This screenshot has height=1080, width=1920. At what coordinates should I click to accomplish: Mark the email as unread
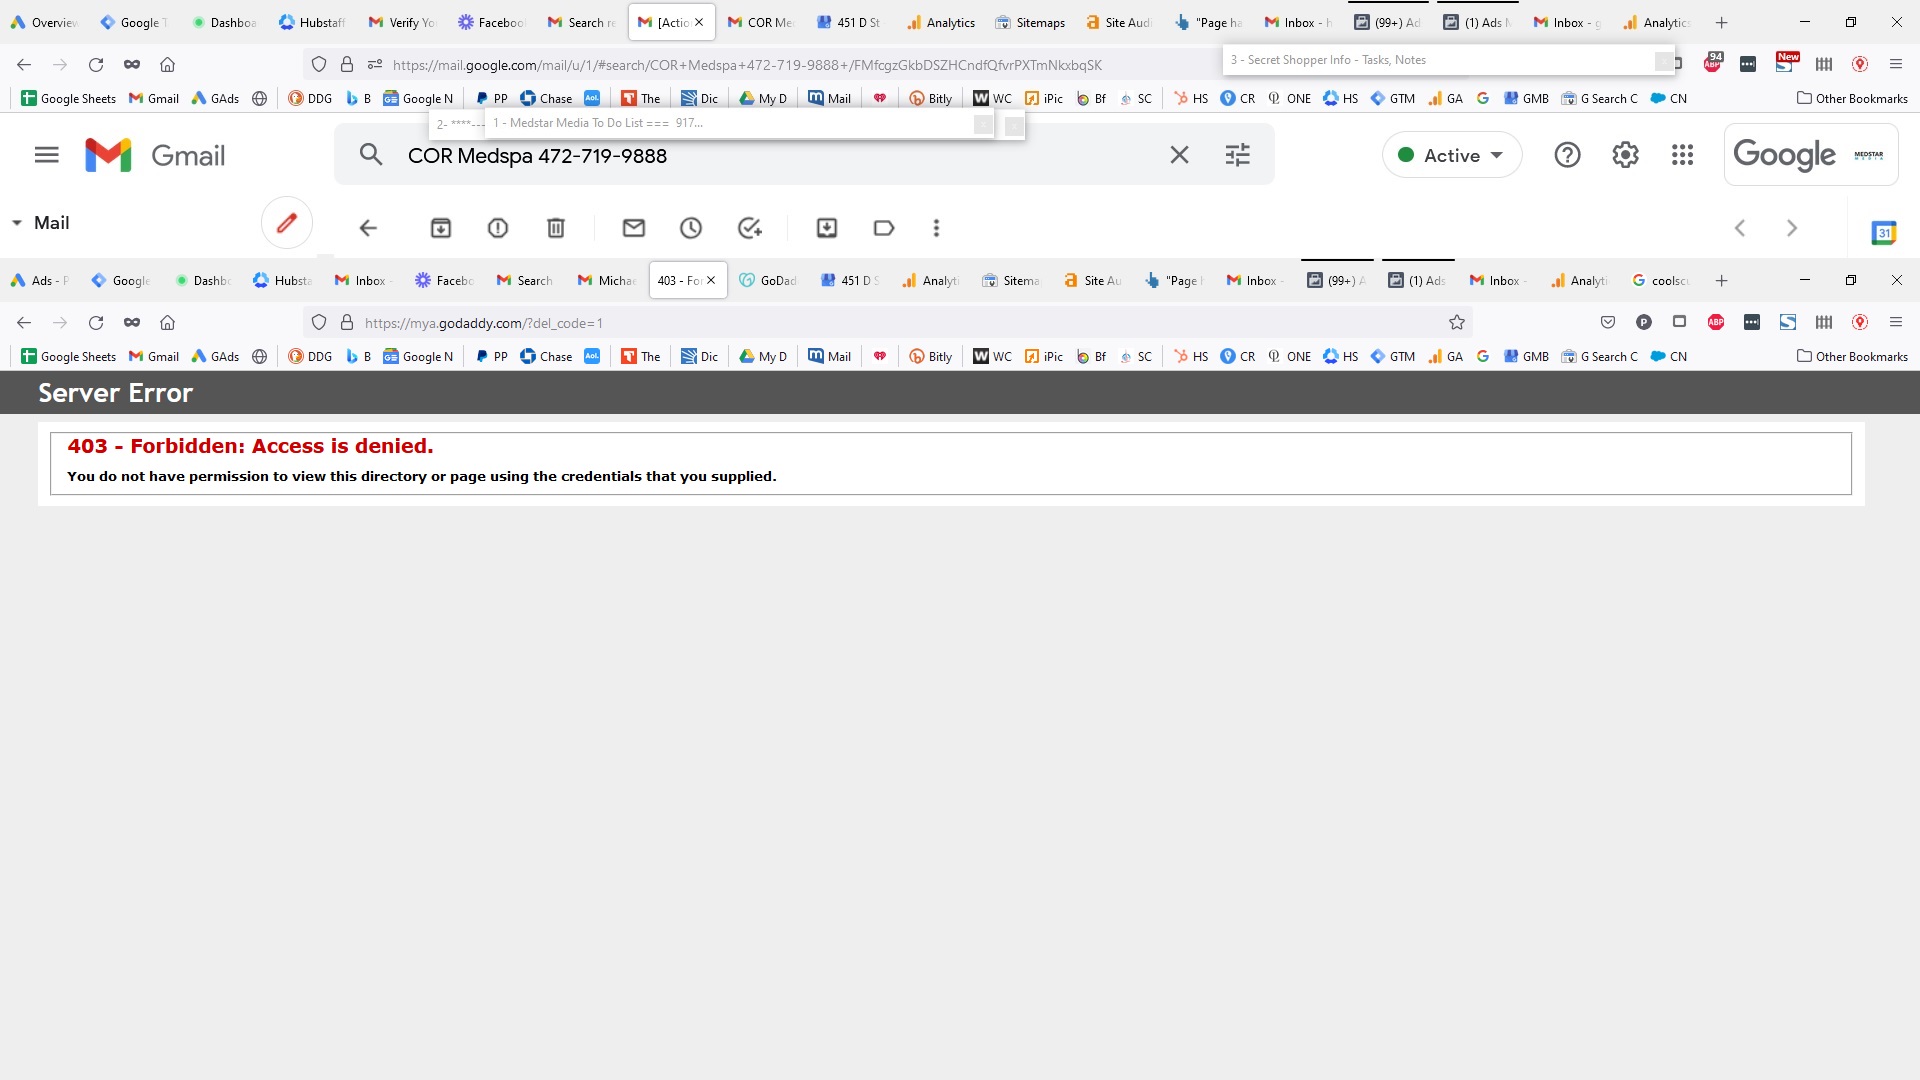[634, 228]
